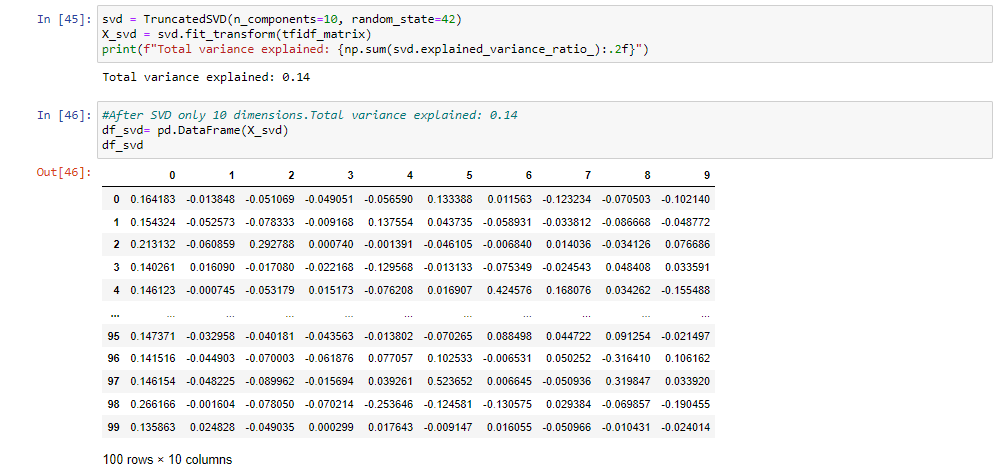Click the TruncatedSVD code line
The image size is (998, 472).
click(x=281, y=19)
